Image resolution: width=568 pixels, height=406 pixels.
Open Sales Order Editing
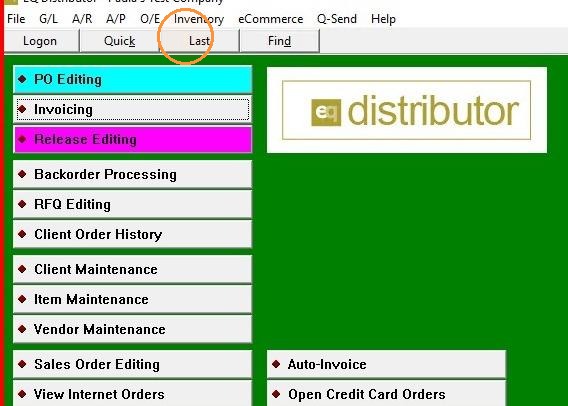coord(133,364)
